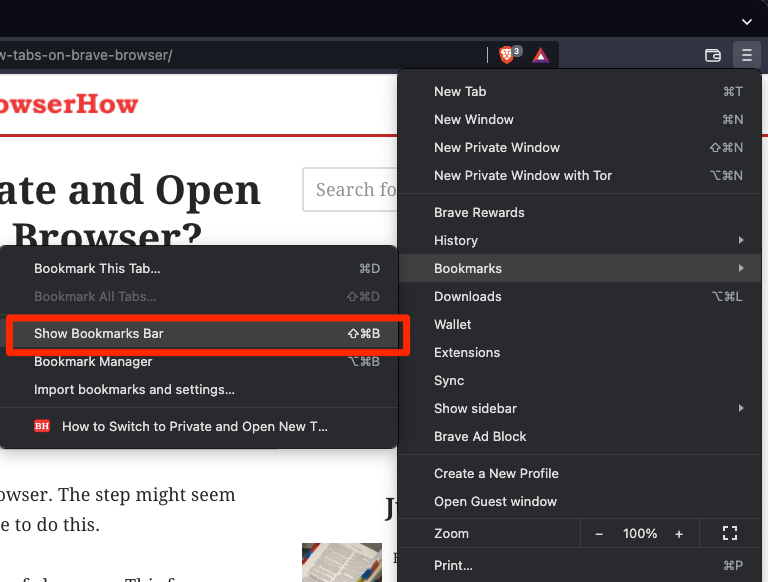
Task: Open the Brave Rewards triangle icon
Action: pyautogui.click(x=540, y=55)
